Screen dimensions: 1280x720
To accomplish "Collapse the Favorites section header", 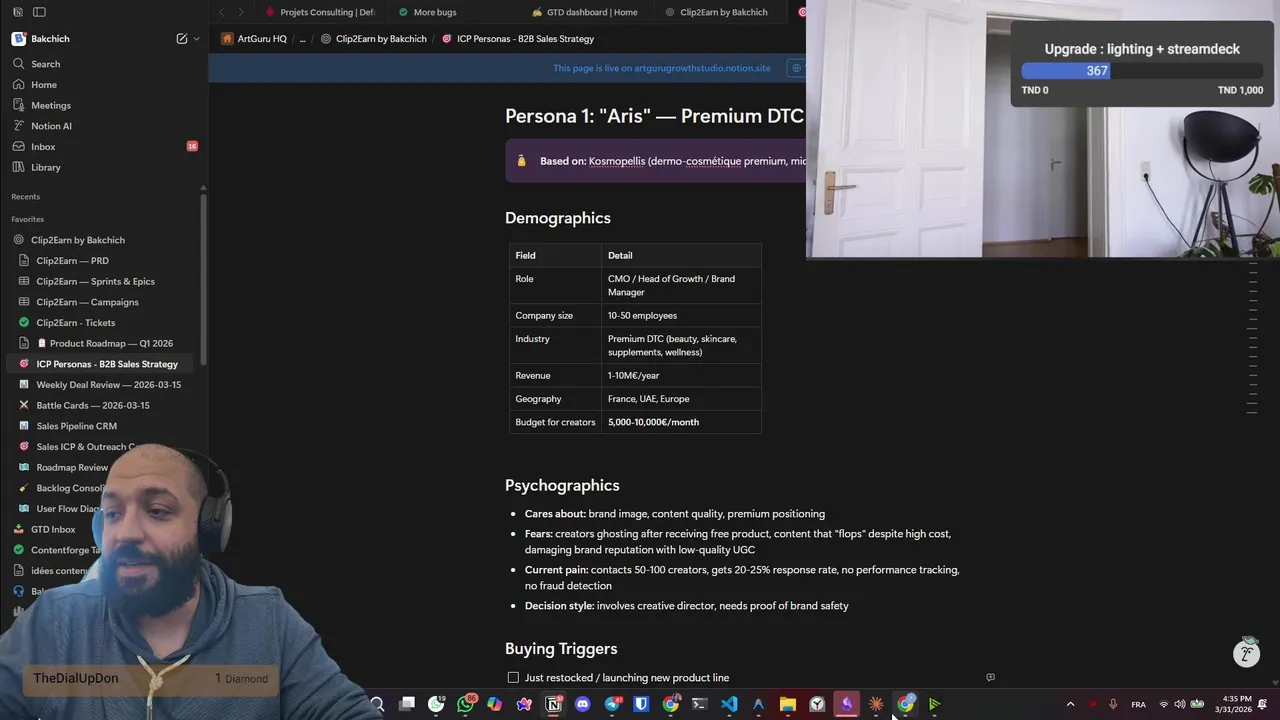I will click(x=28, y=219).
